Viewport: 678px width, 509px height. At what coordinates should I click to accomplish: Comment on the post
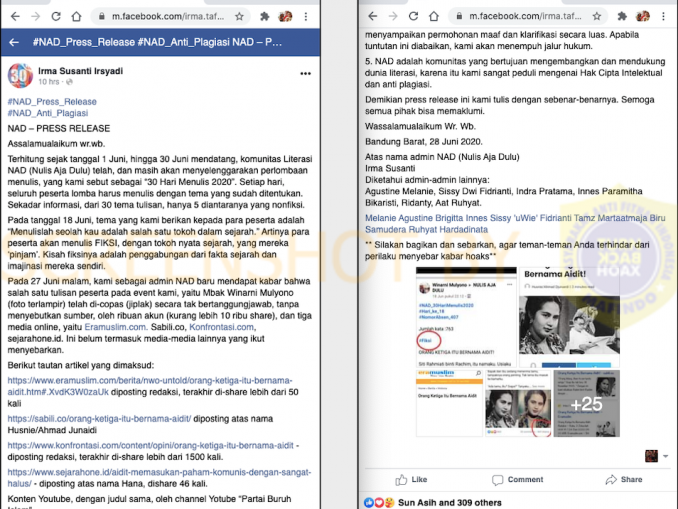518,480
